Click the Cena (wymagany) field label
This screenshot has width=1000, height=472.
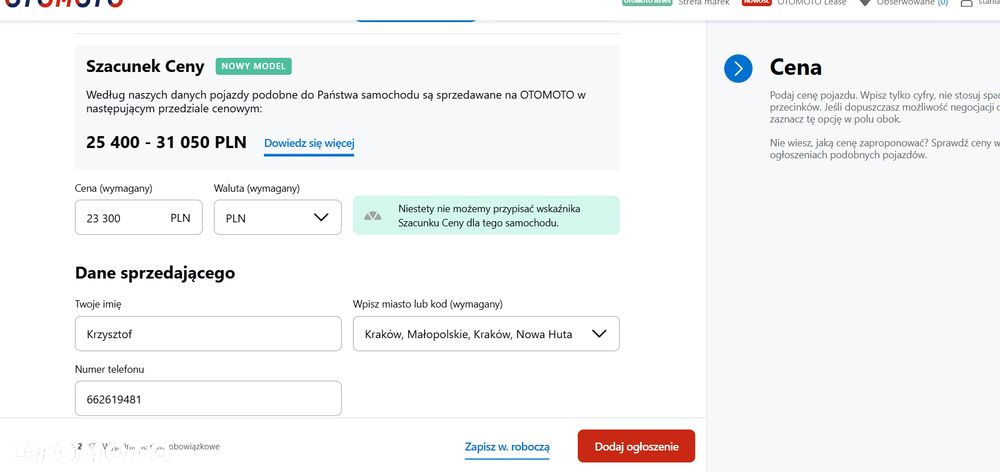[114, 188]
